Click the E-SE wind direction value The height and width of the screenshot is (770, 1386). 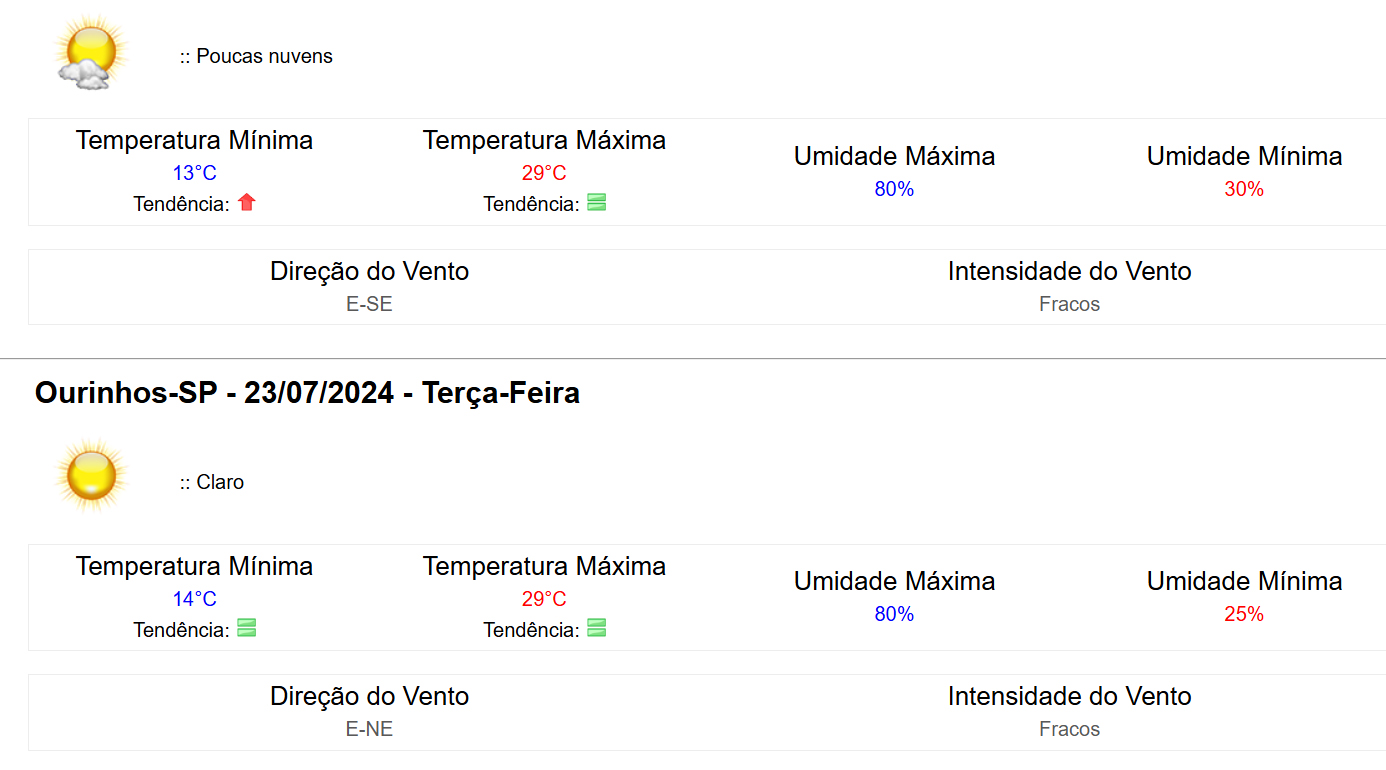coord(369,304)
